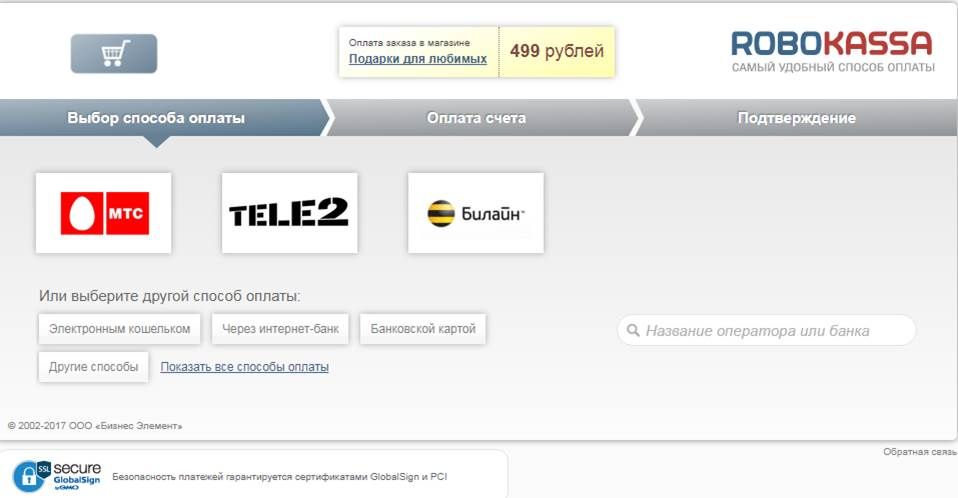Screen dimensions: 958x498
Task: Choose Через интернет-банк payment option
Action: pyautogui.click(x=280, y=329)
